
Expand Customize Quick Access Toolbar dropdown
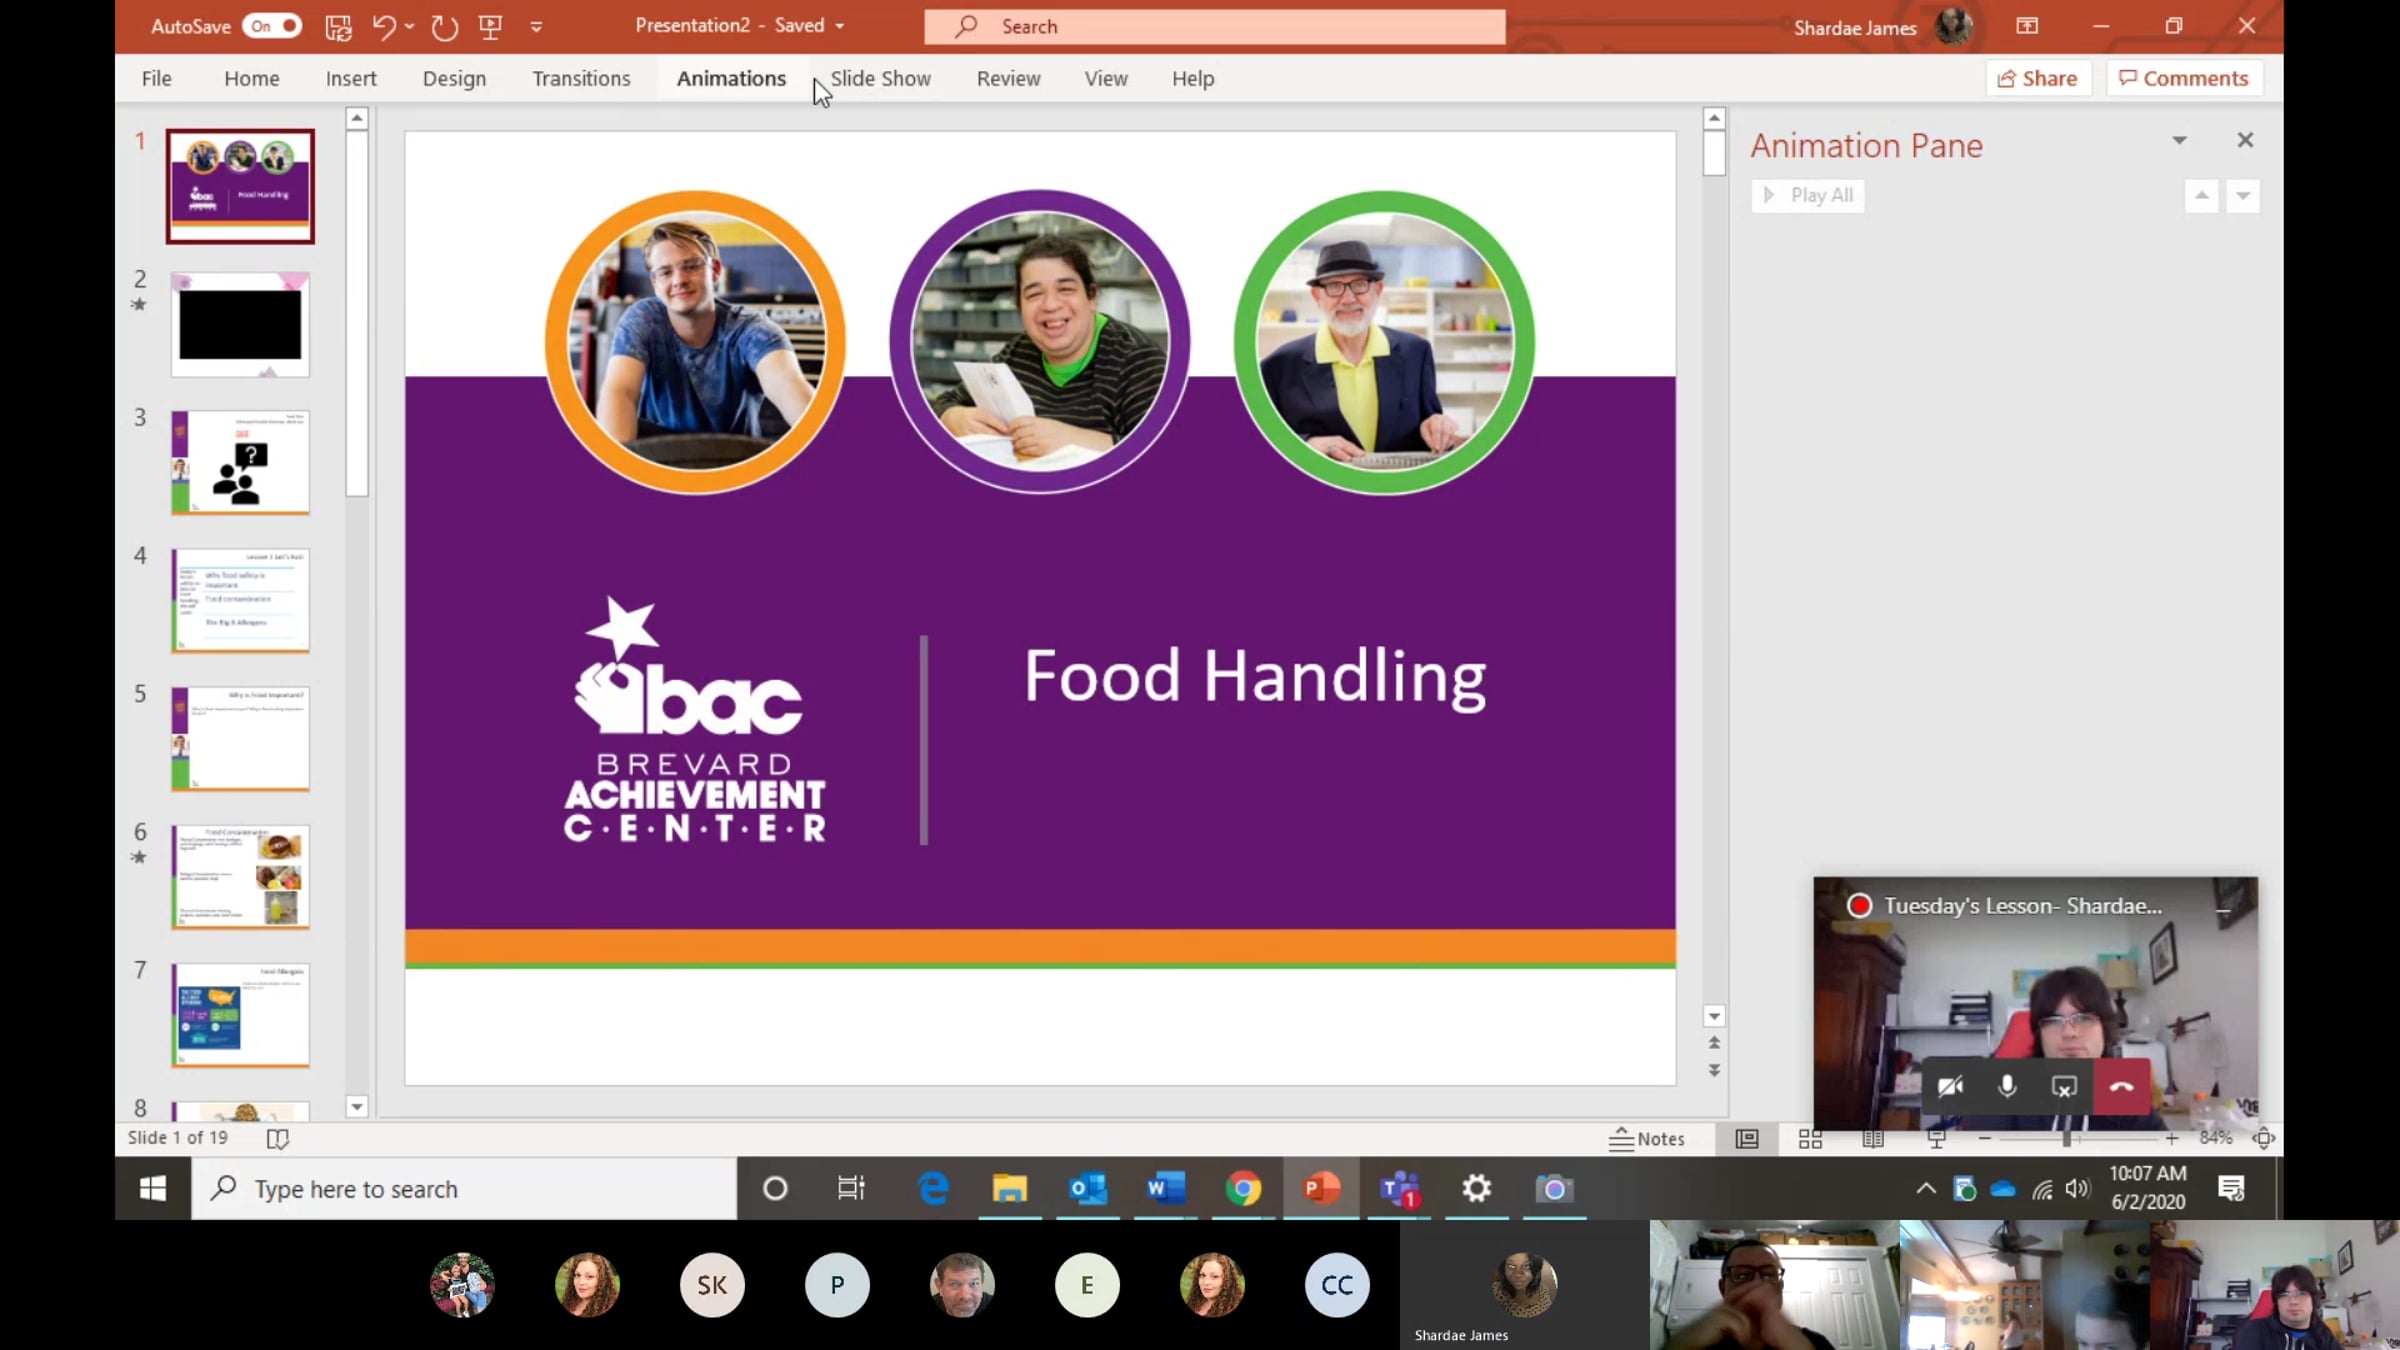(536, 27)
